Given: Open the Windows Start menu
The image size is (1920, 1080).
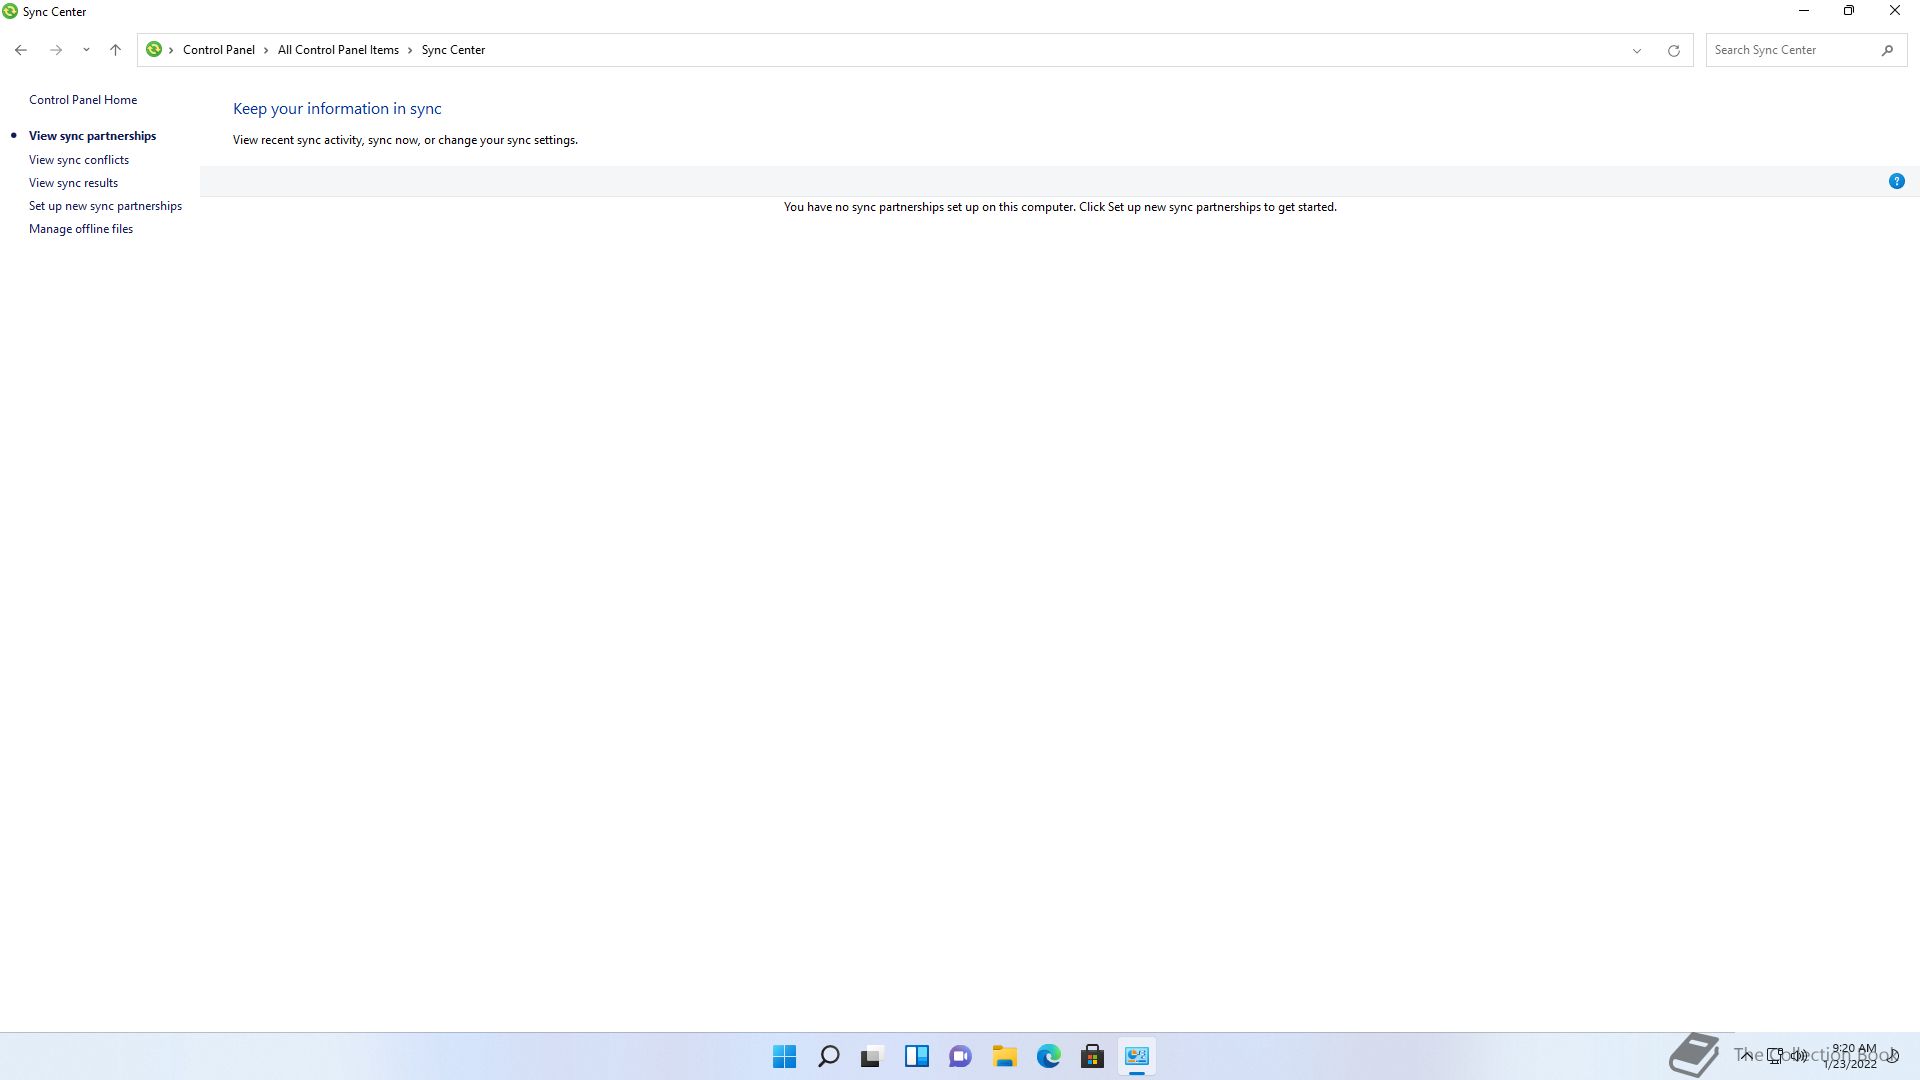Looking at the screenshot, I should coord(784,1056).
